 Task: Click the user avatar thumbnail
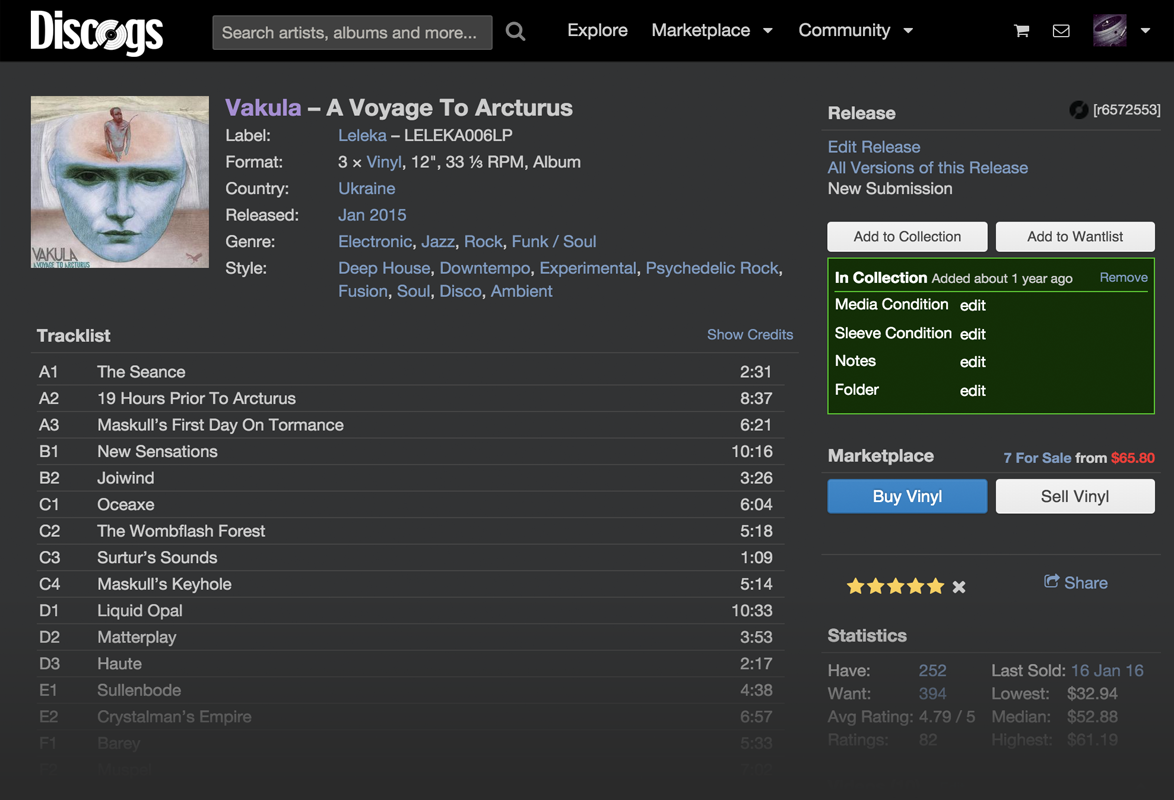click(x=1110, y=31)
